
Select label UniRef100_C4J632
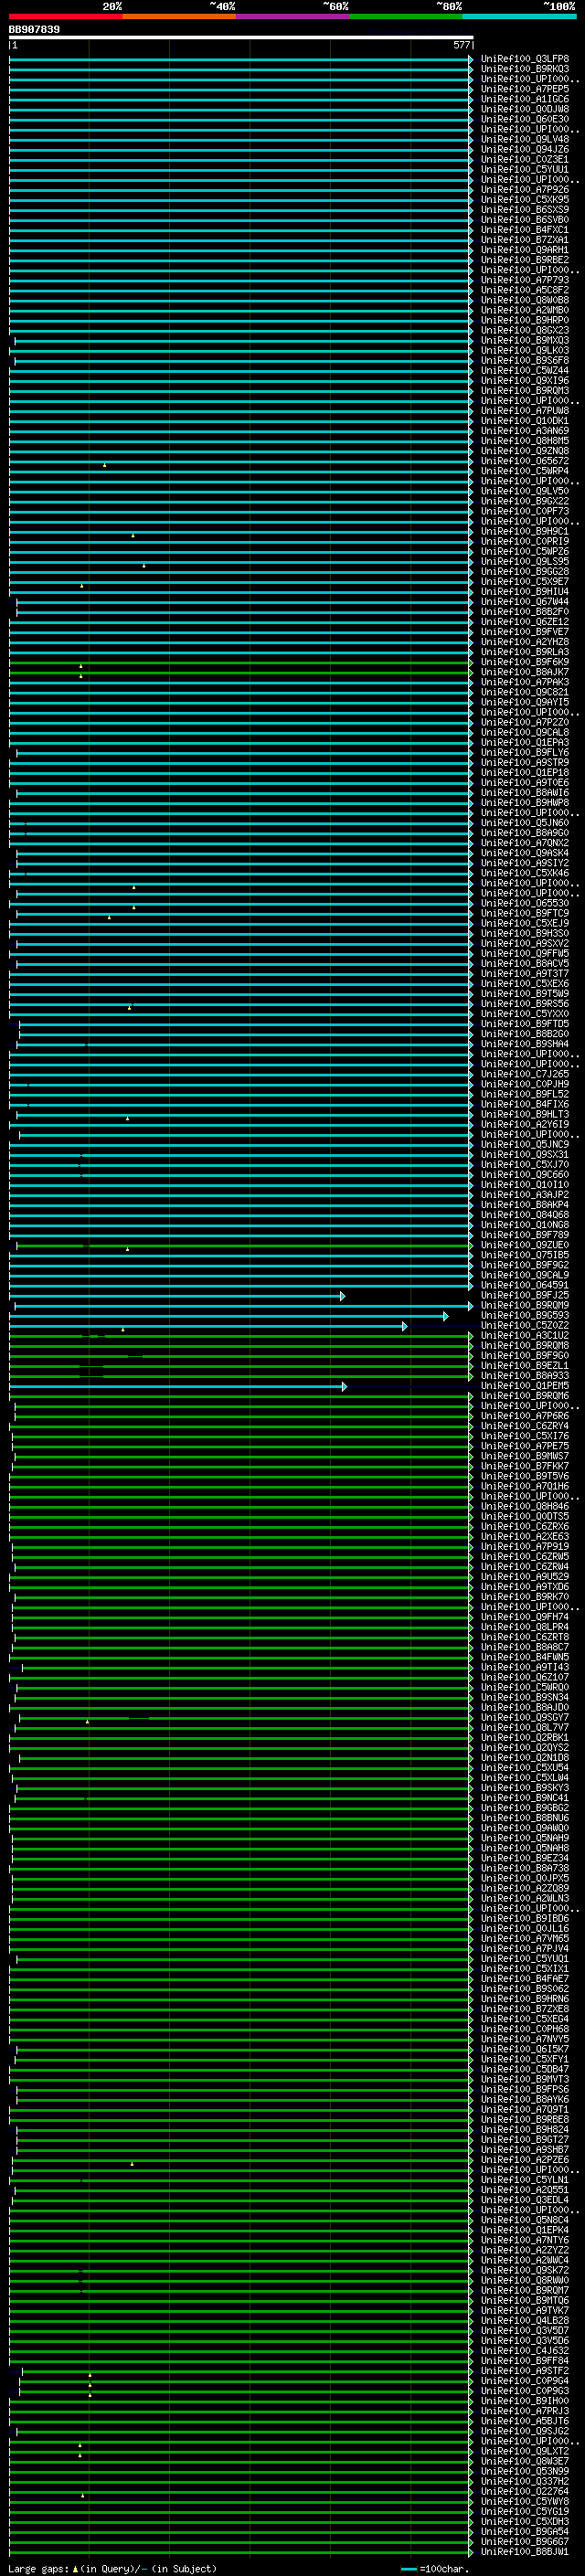point(525,2350)
